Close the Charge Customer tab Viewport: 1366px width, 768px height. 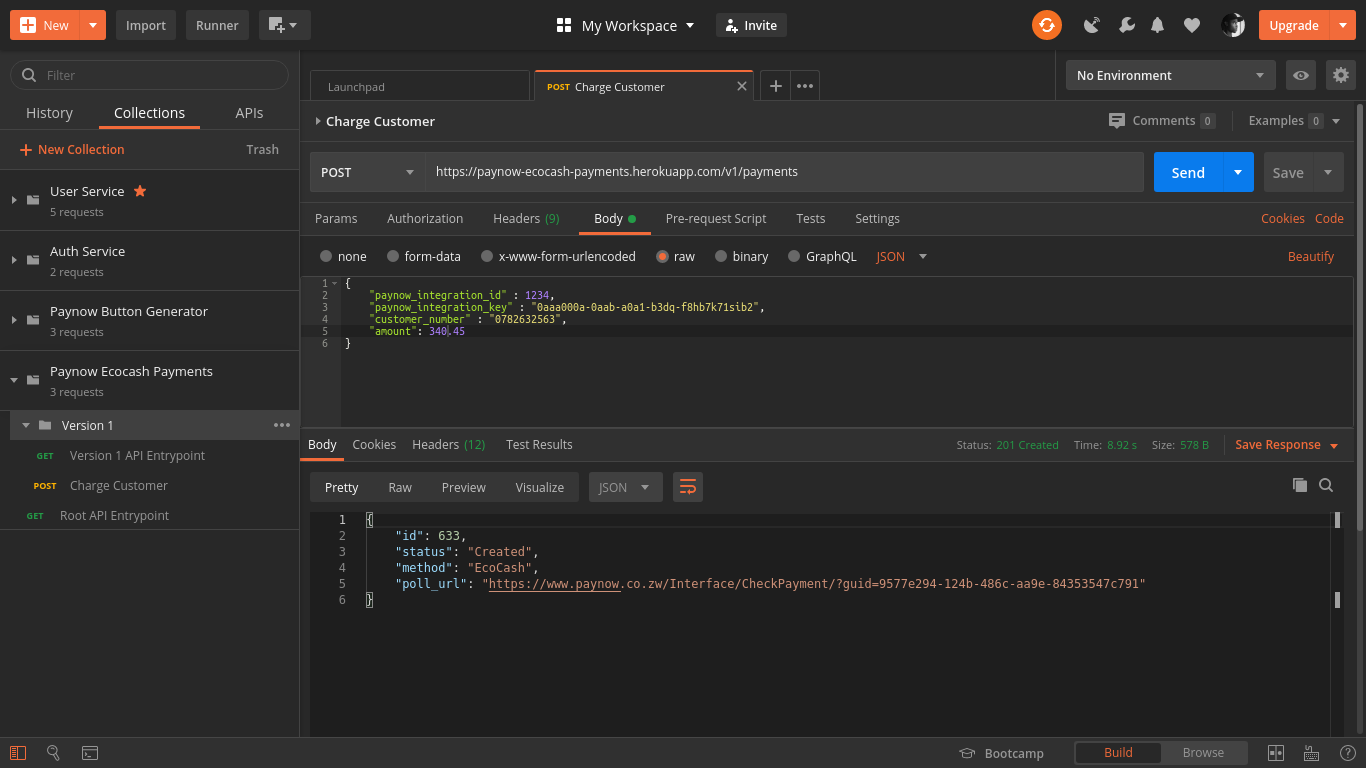click(742, 86)
